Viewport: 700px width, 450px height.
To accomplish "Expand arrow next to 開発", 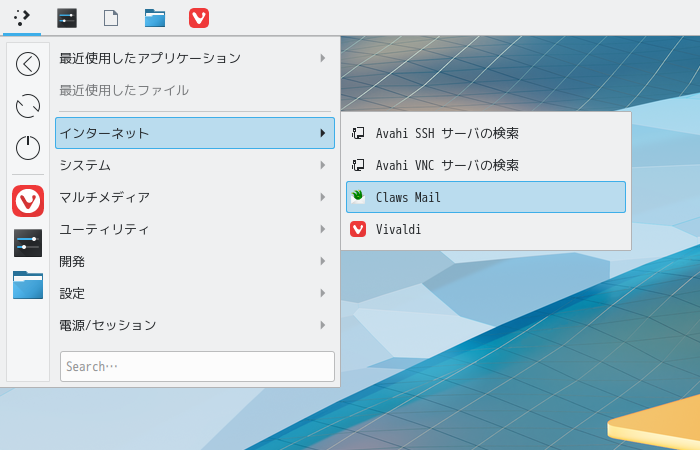I will click(x=323, y=261).
